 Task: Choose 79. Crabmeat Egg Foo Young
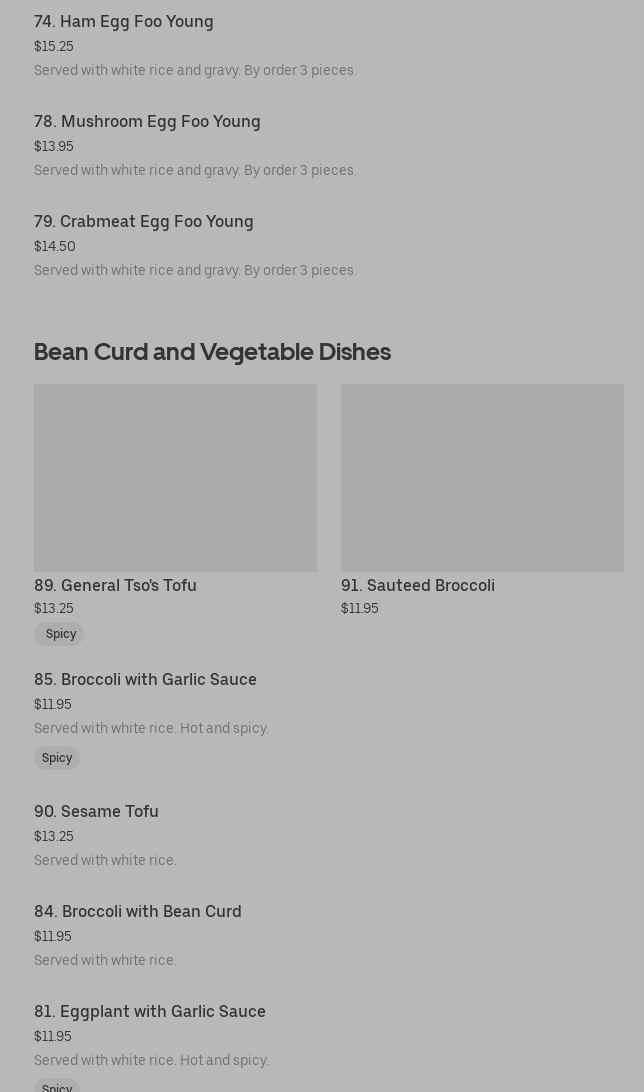[x=144, y=221]
